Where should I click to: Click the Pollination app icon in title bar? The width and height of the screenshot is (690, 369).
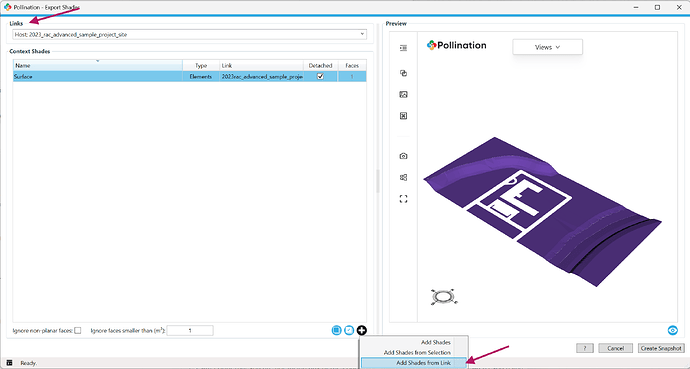[7, 7]
